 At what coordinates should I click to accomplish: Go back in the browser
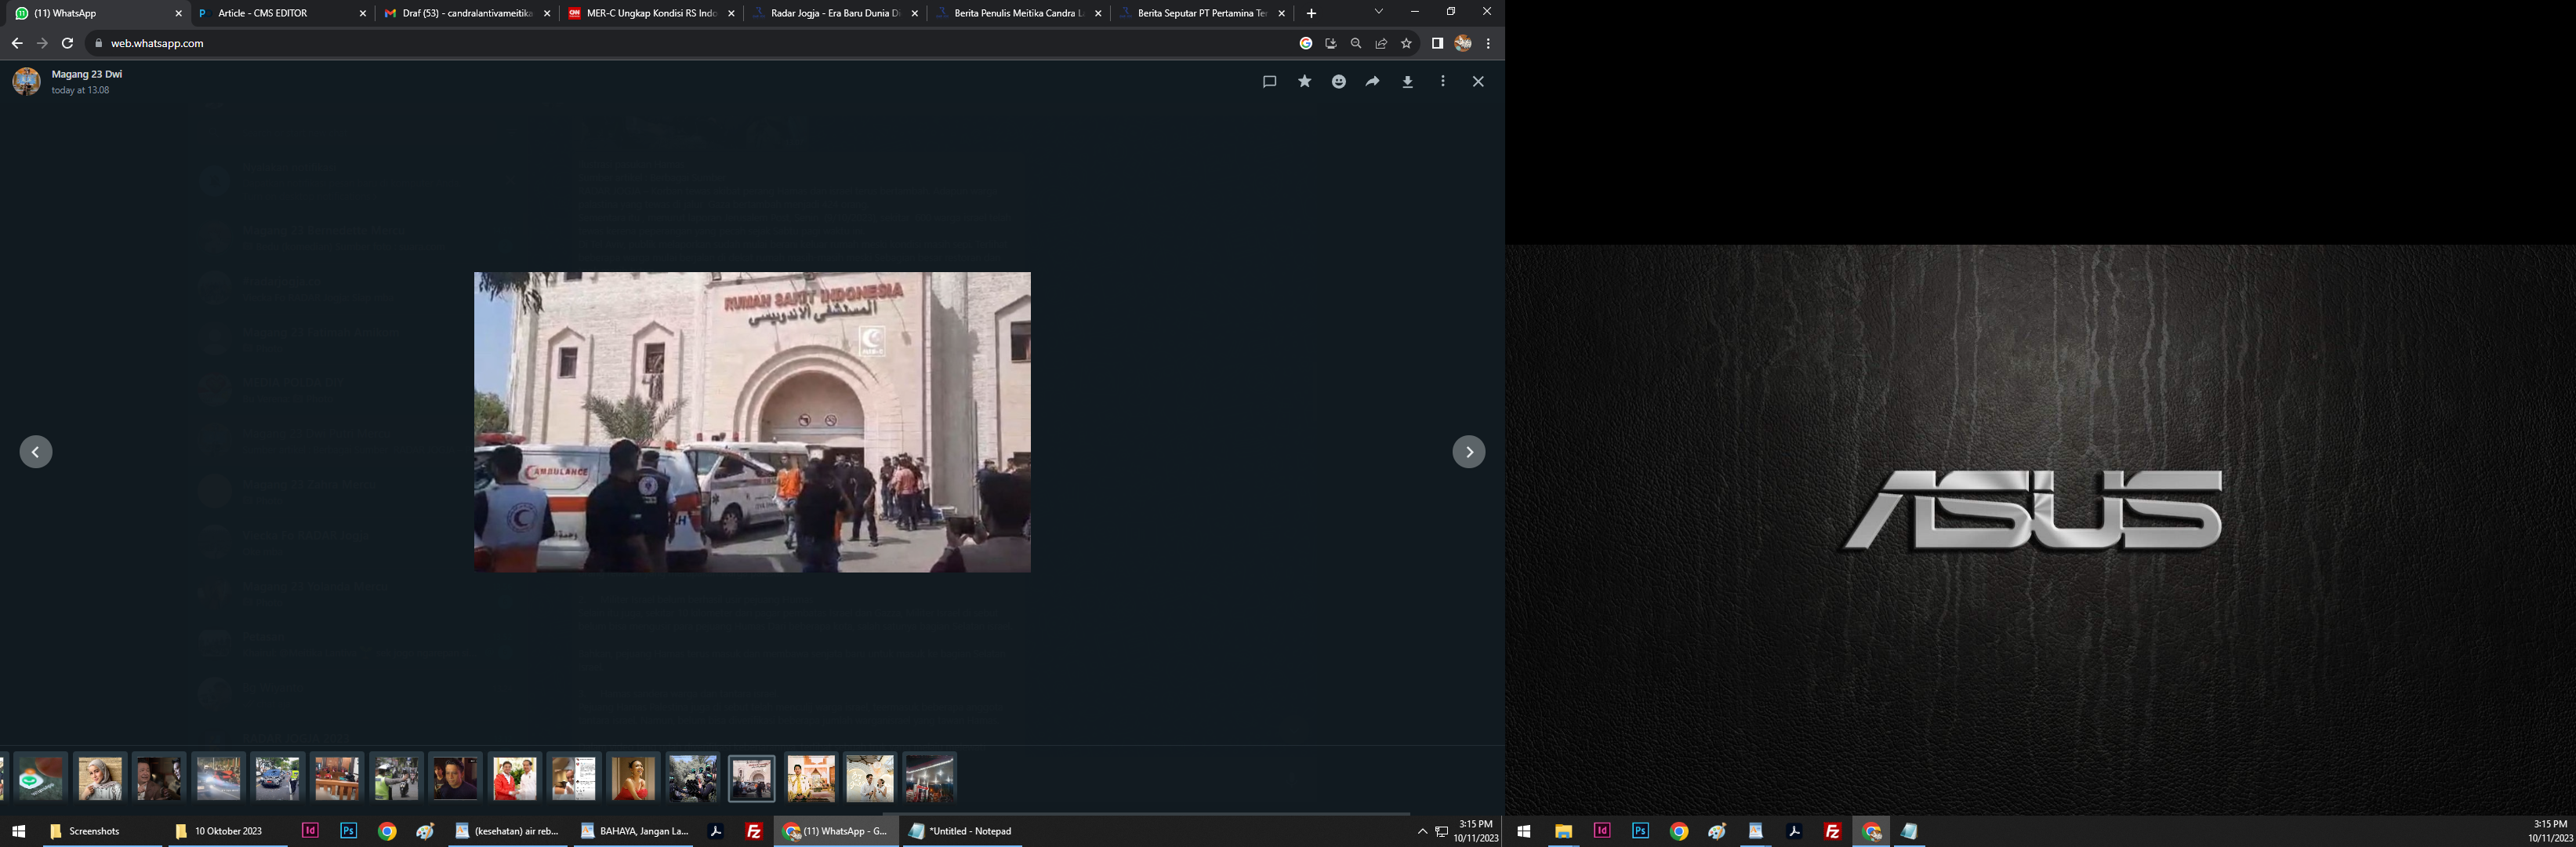(17, 43)
